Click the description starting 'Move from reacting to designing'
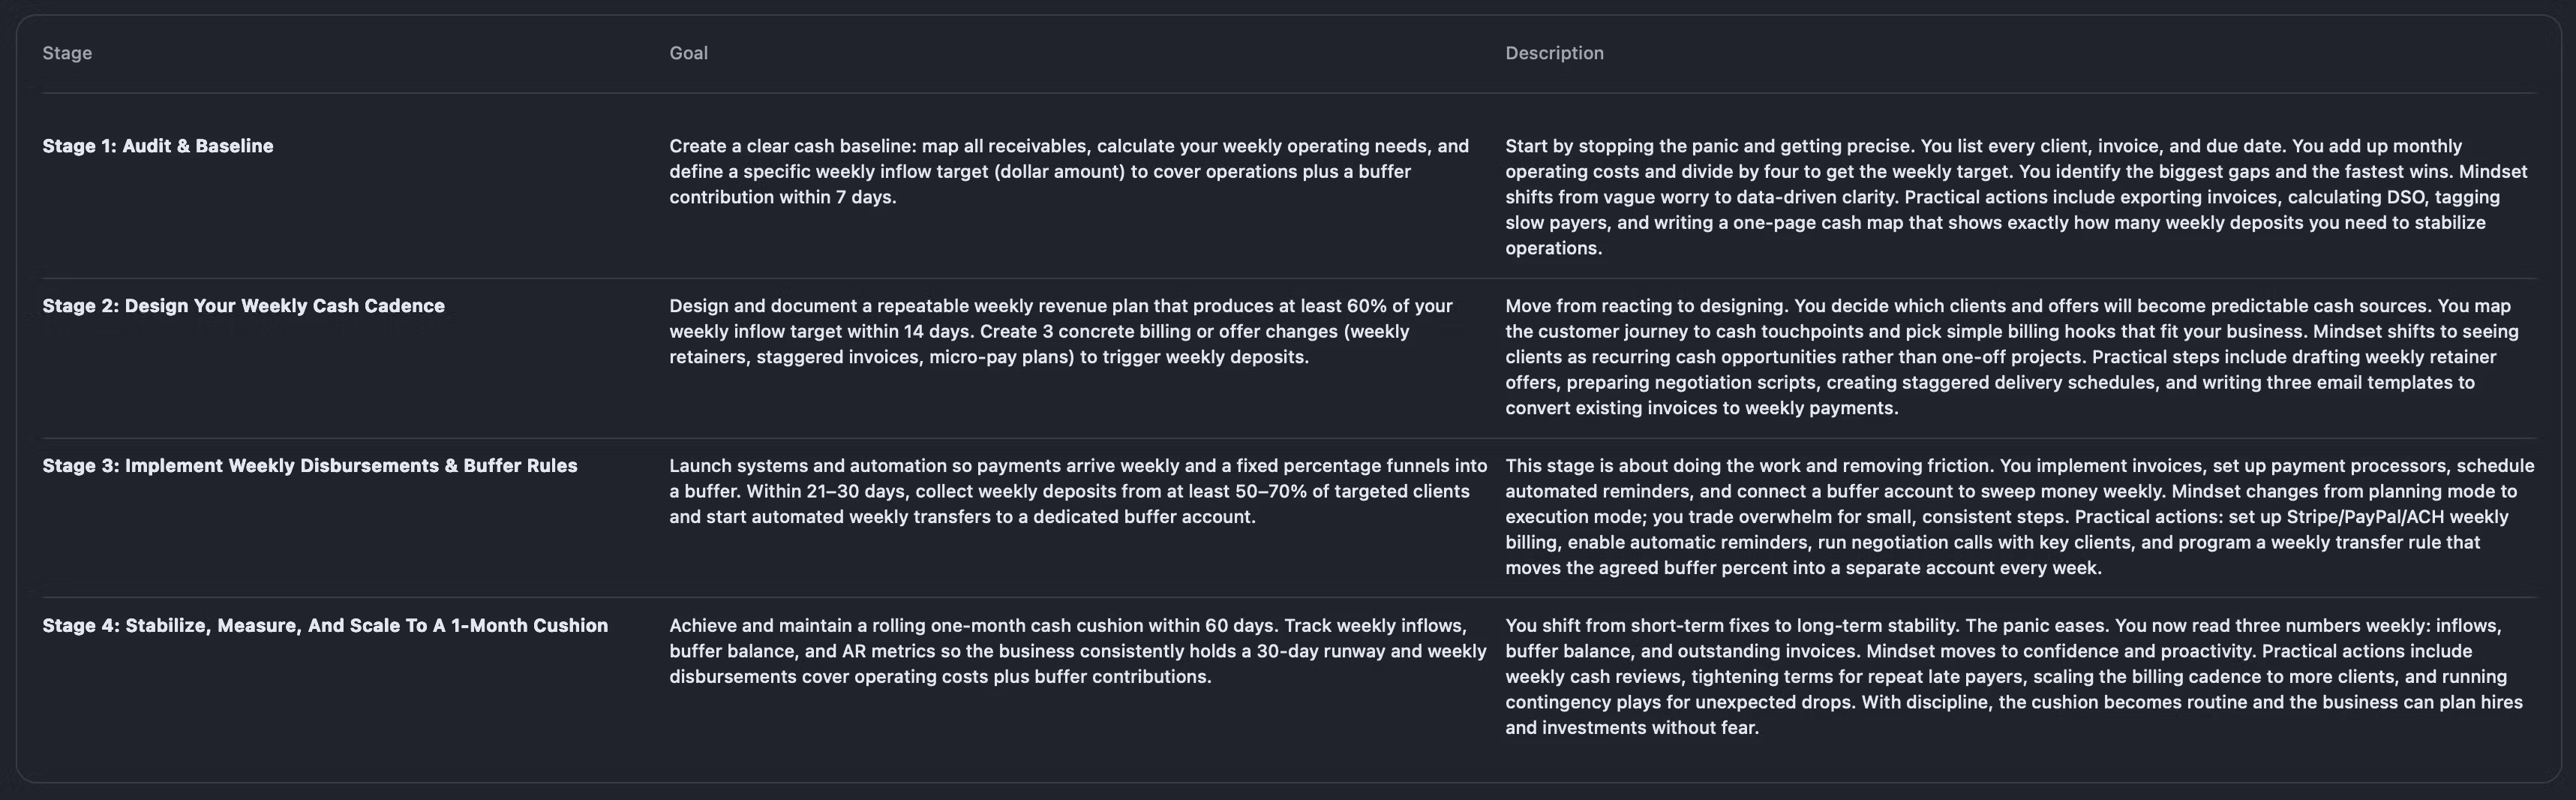2576x800 pixels. (x=2012, y=357)
